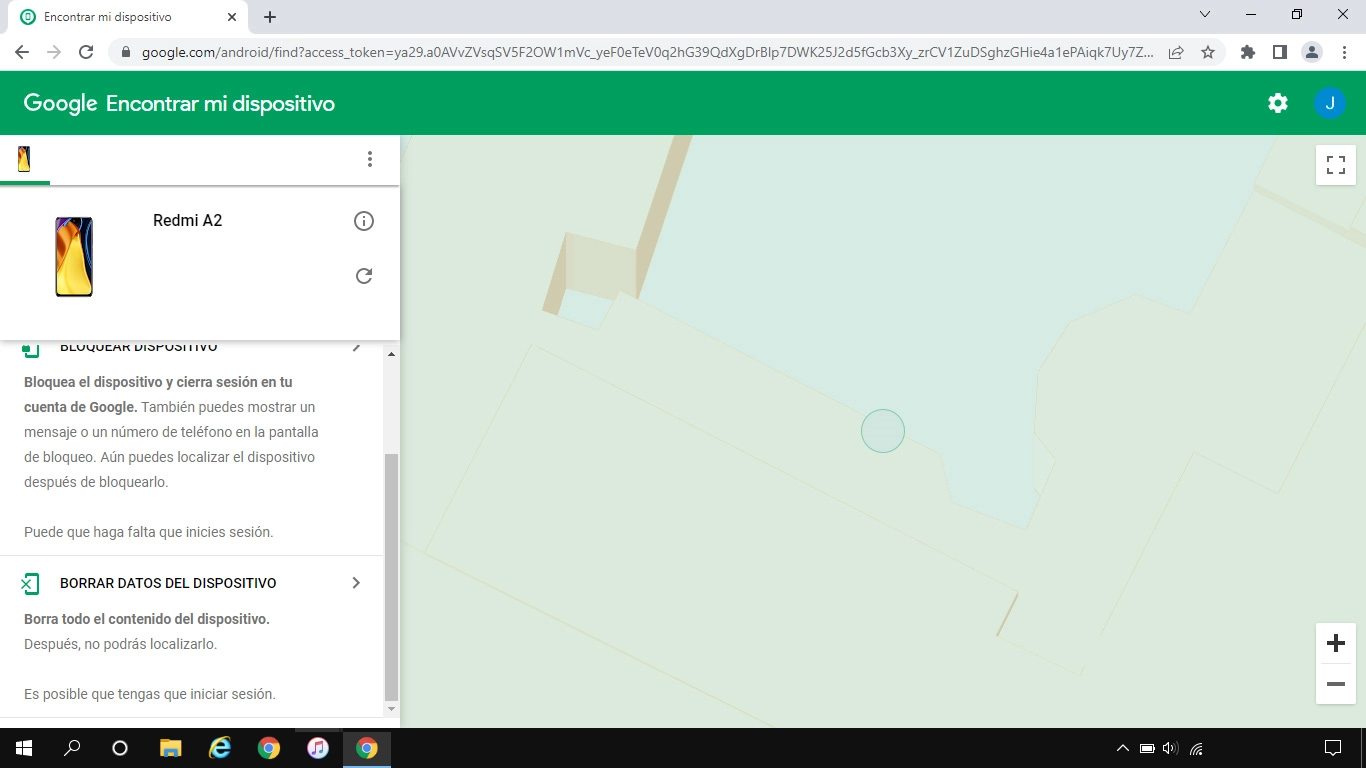Open iTunes from the taskbar
The image size is (1366, 768).
[x=318, y=747]
